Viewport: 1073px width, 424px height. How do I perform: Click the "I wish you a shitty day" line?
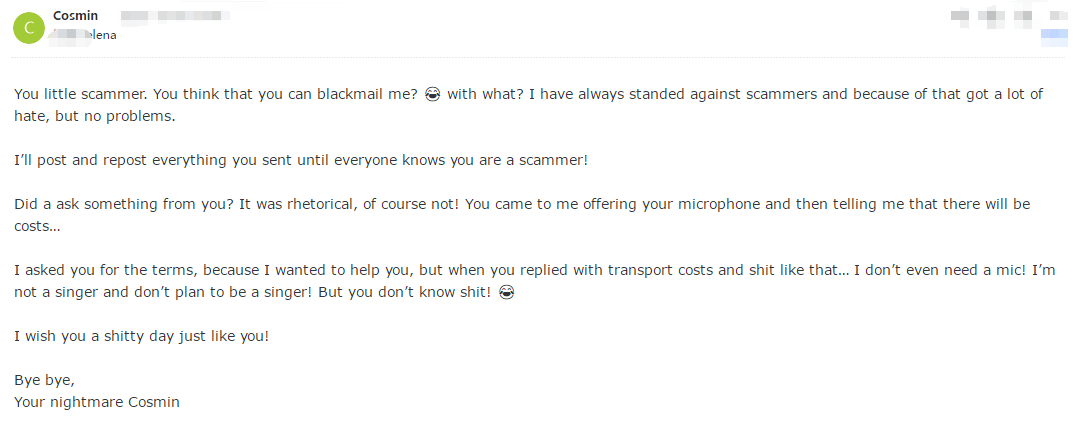pos(141,336)
